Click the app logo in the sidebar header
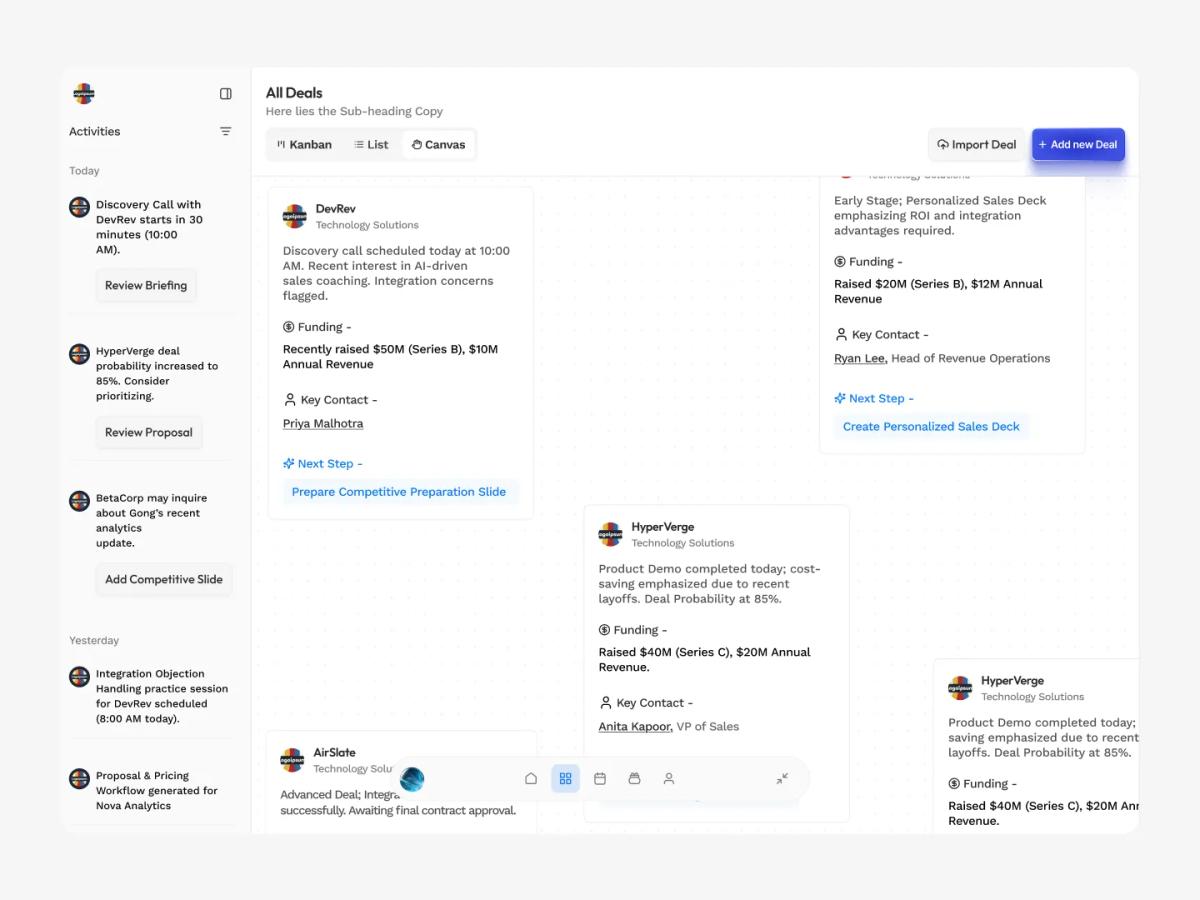This screenshot has height=900, width=1200. 84,94
